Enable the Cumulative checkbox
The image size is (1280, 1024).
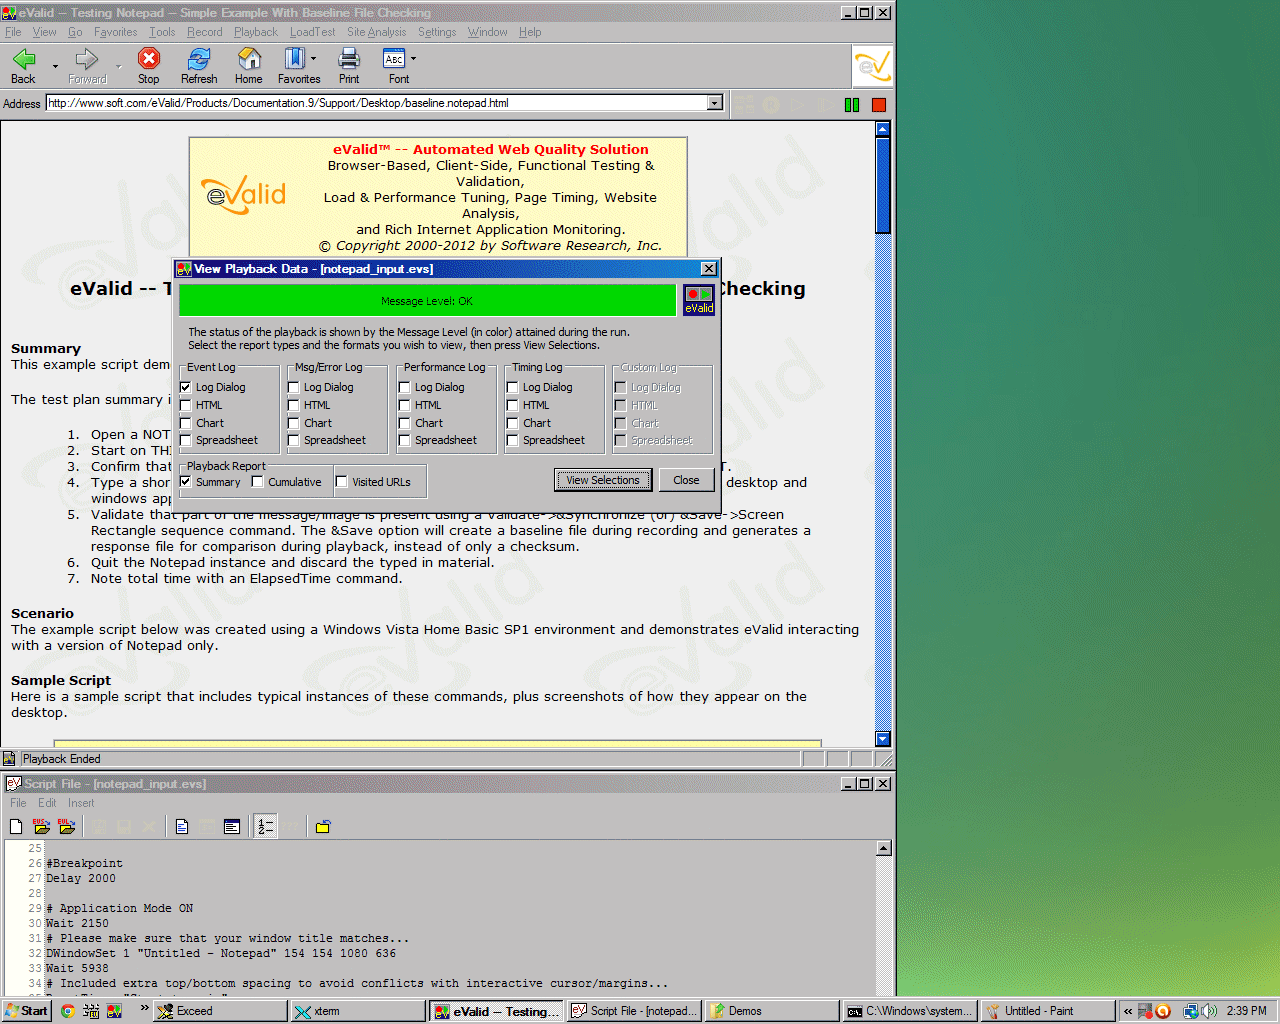[x=258, y=482]
